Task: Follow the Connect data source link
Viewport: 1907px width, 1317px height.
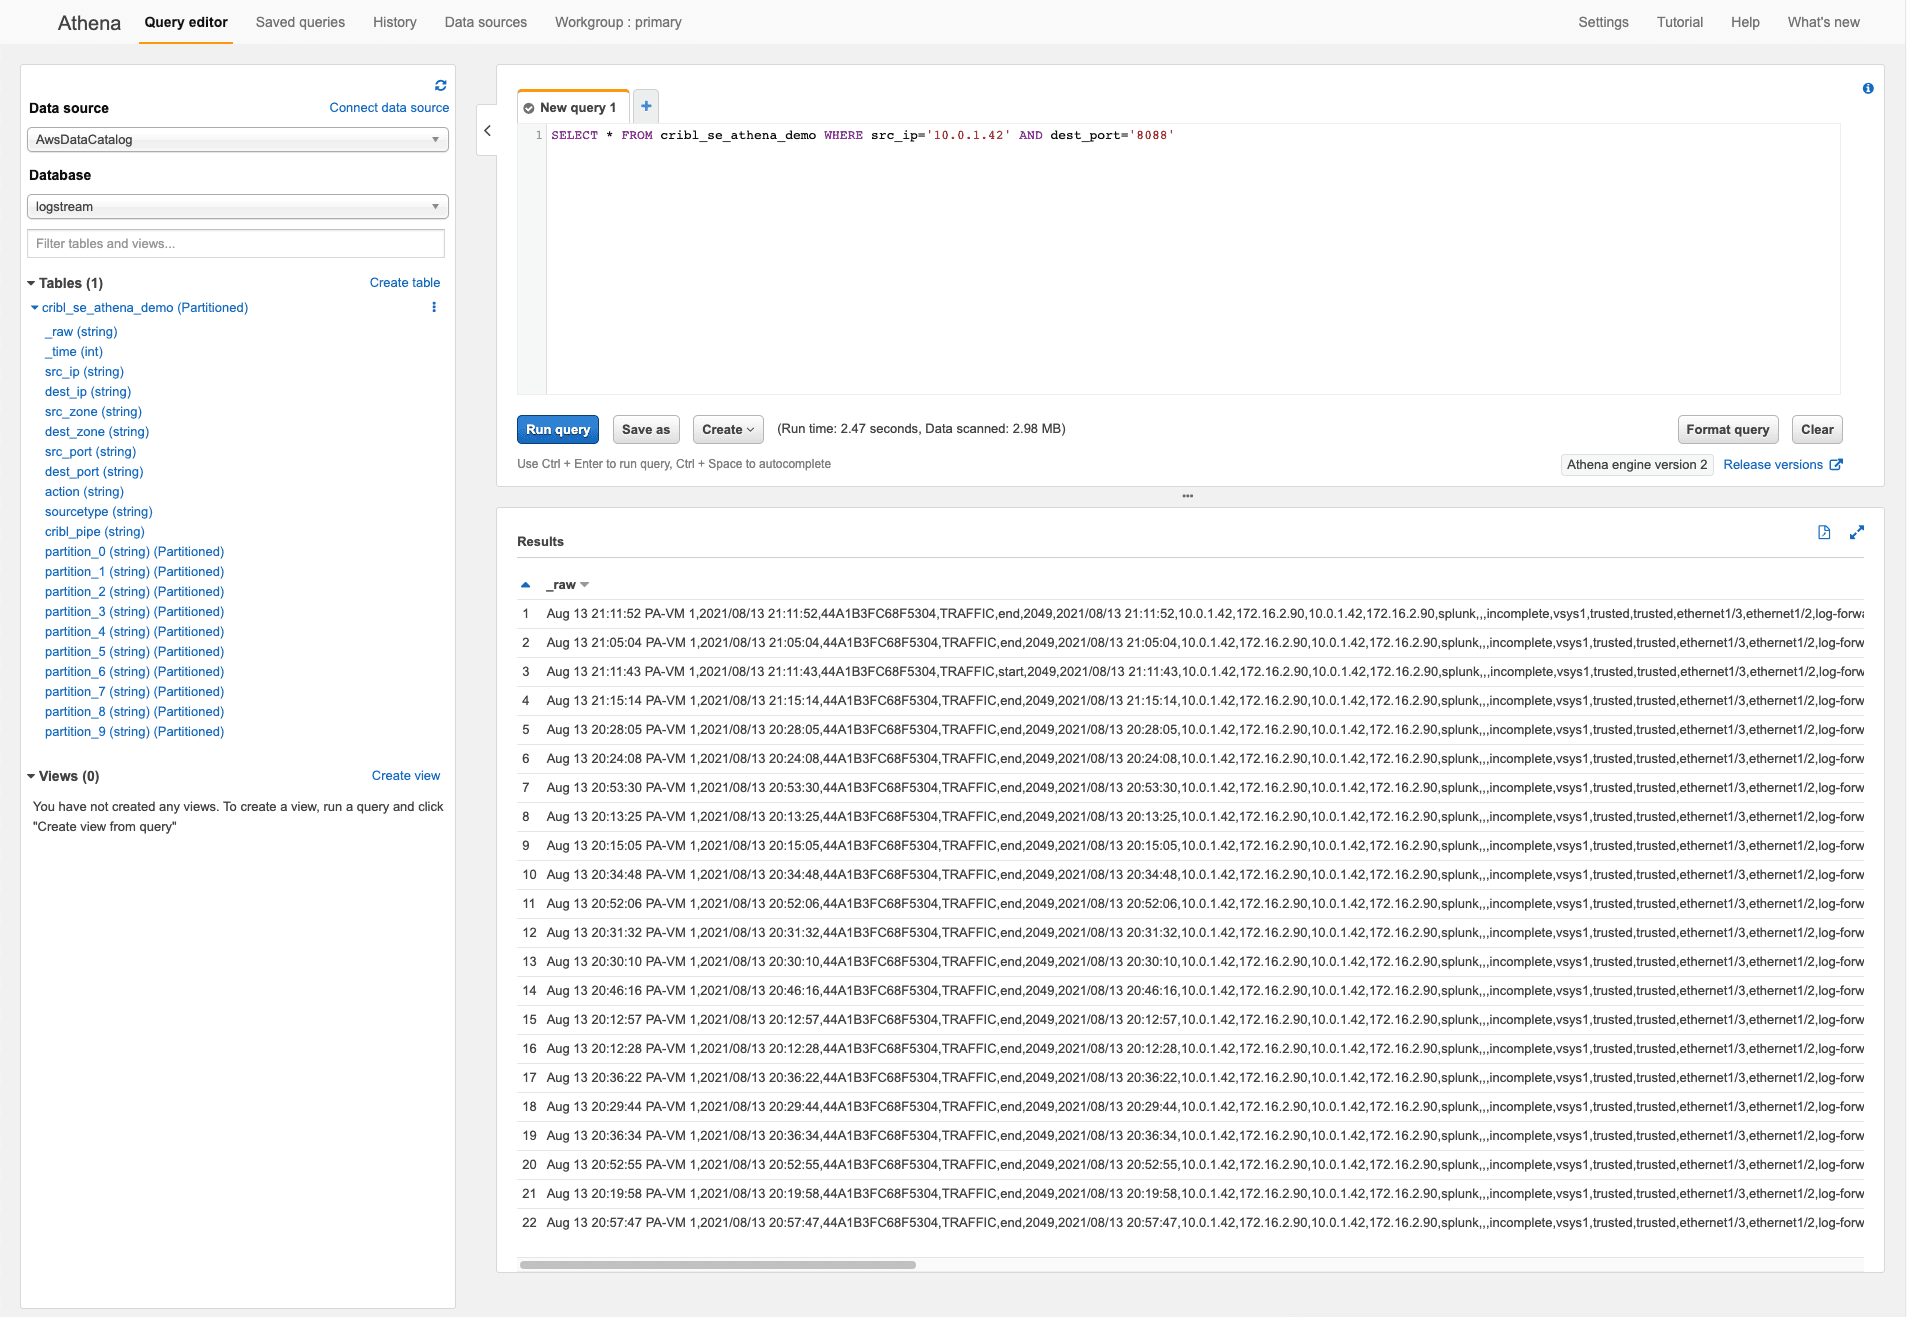Action: 389,108
